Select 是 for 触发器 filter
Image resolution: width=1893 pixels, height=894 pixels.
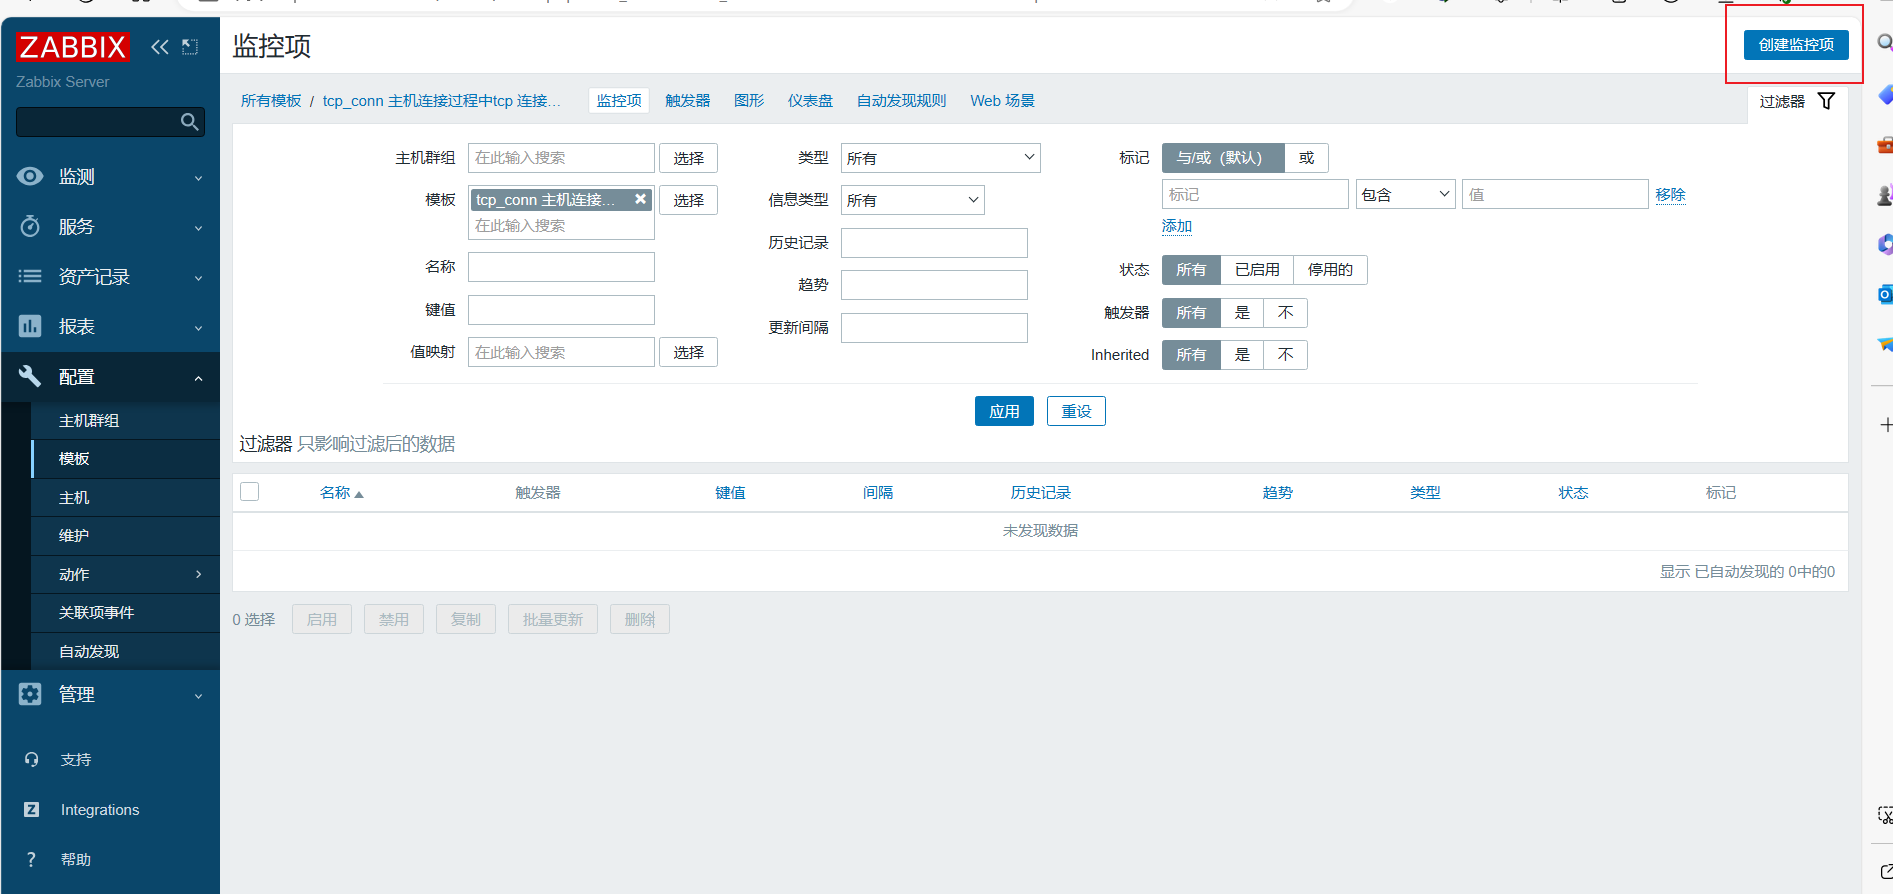pyautogui.click(x=1242, y=313)
